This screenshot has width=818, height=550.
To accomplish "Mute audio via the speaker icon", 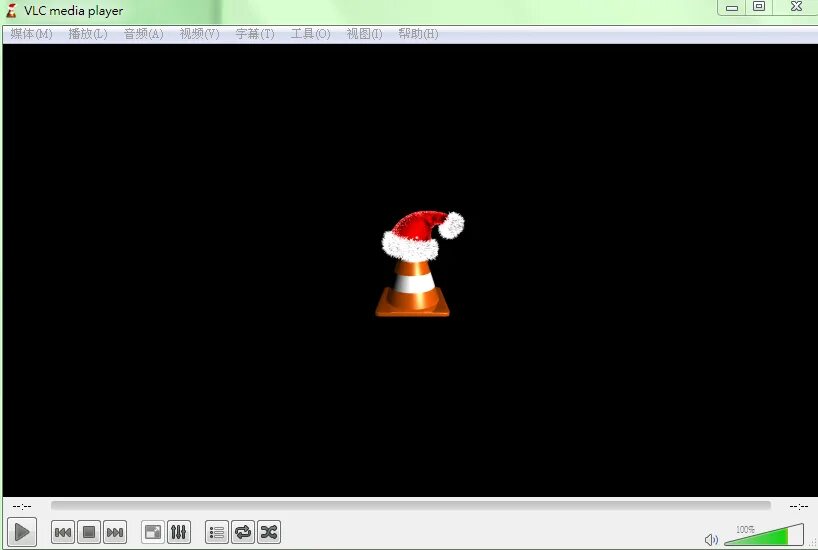I will pos(711,540).
